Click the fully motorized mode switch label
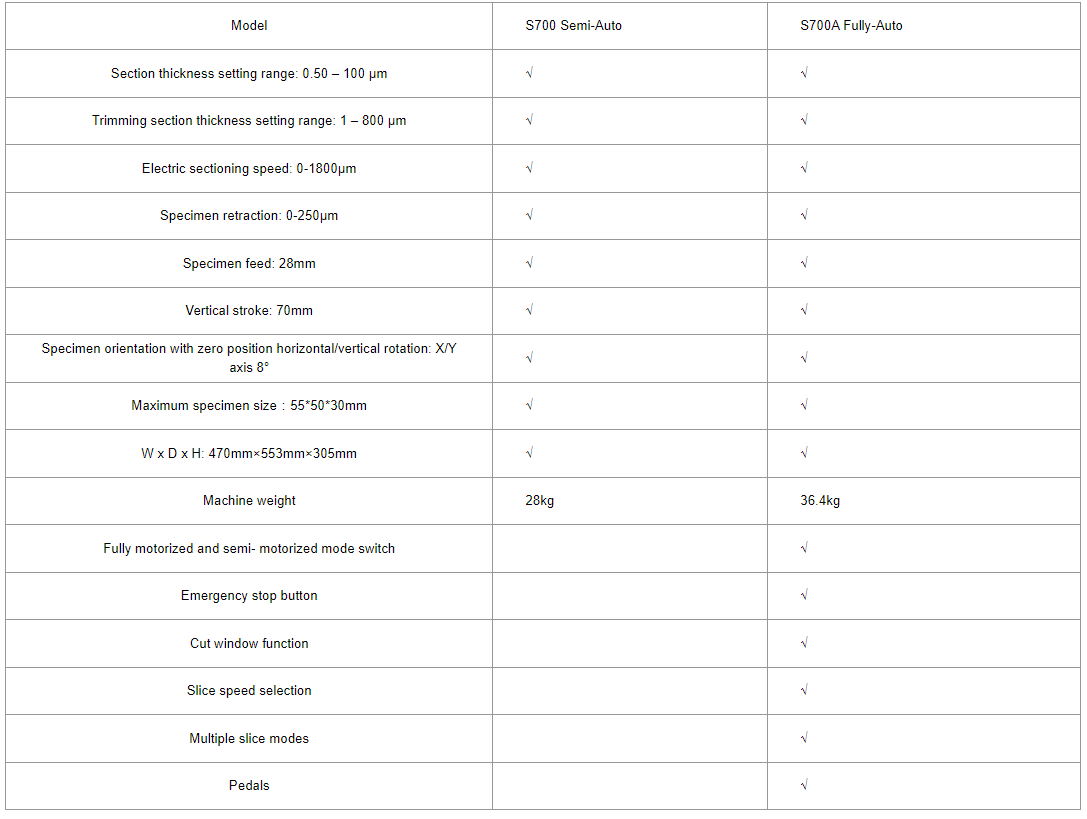 pyautogui.click(x=249, y=548)
